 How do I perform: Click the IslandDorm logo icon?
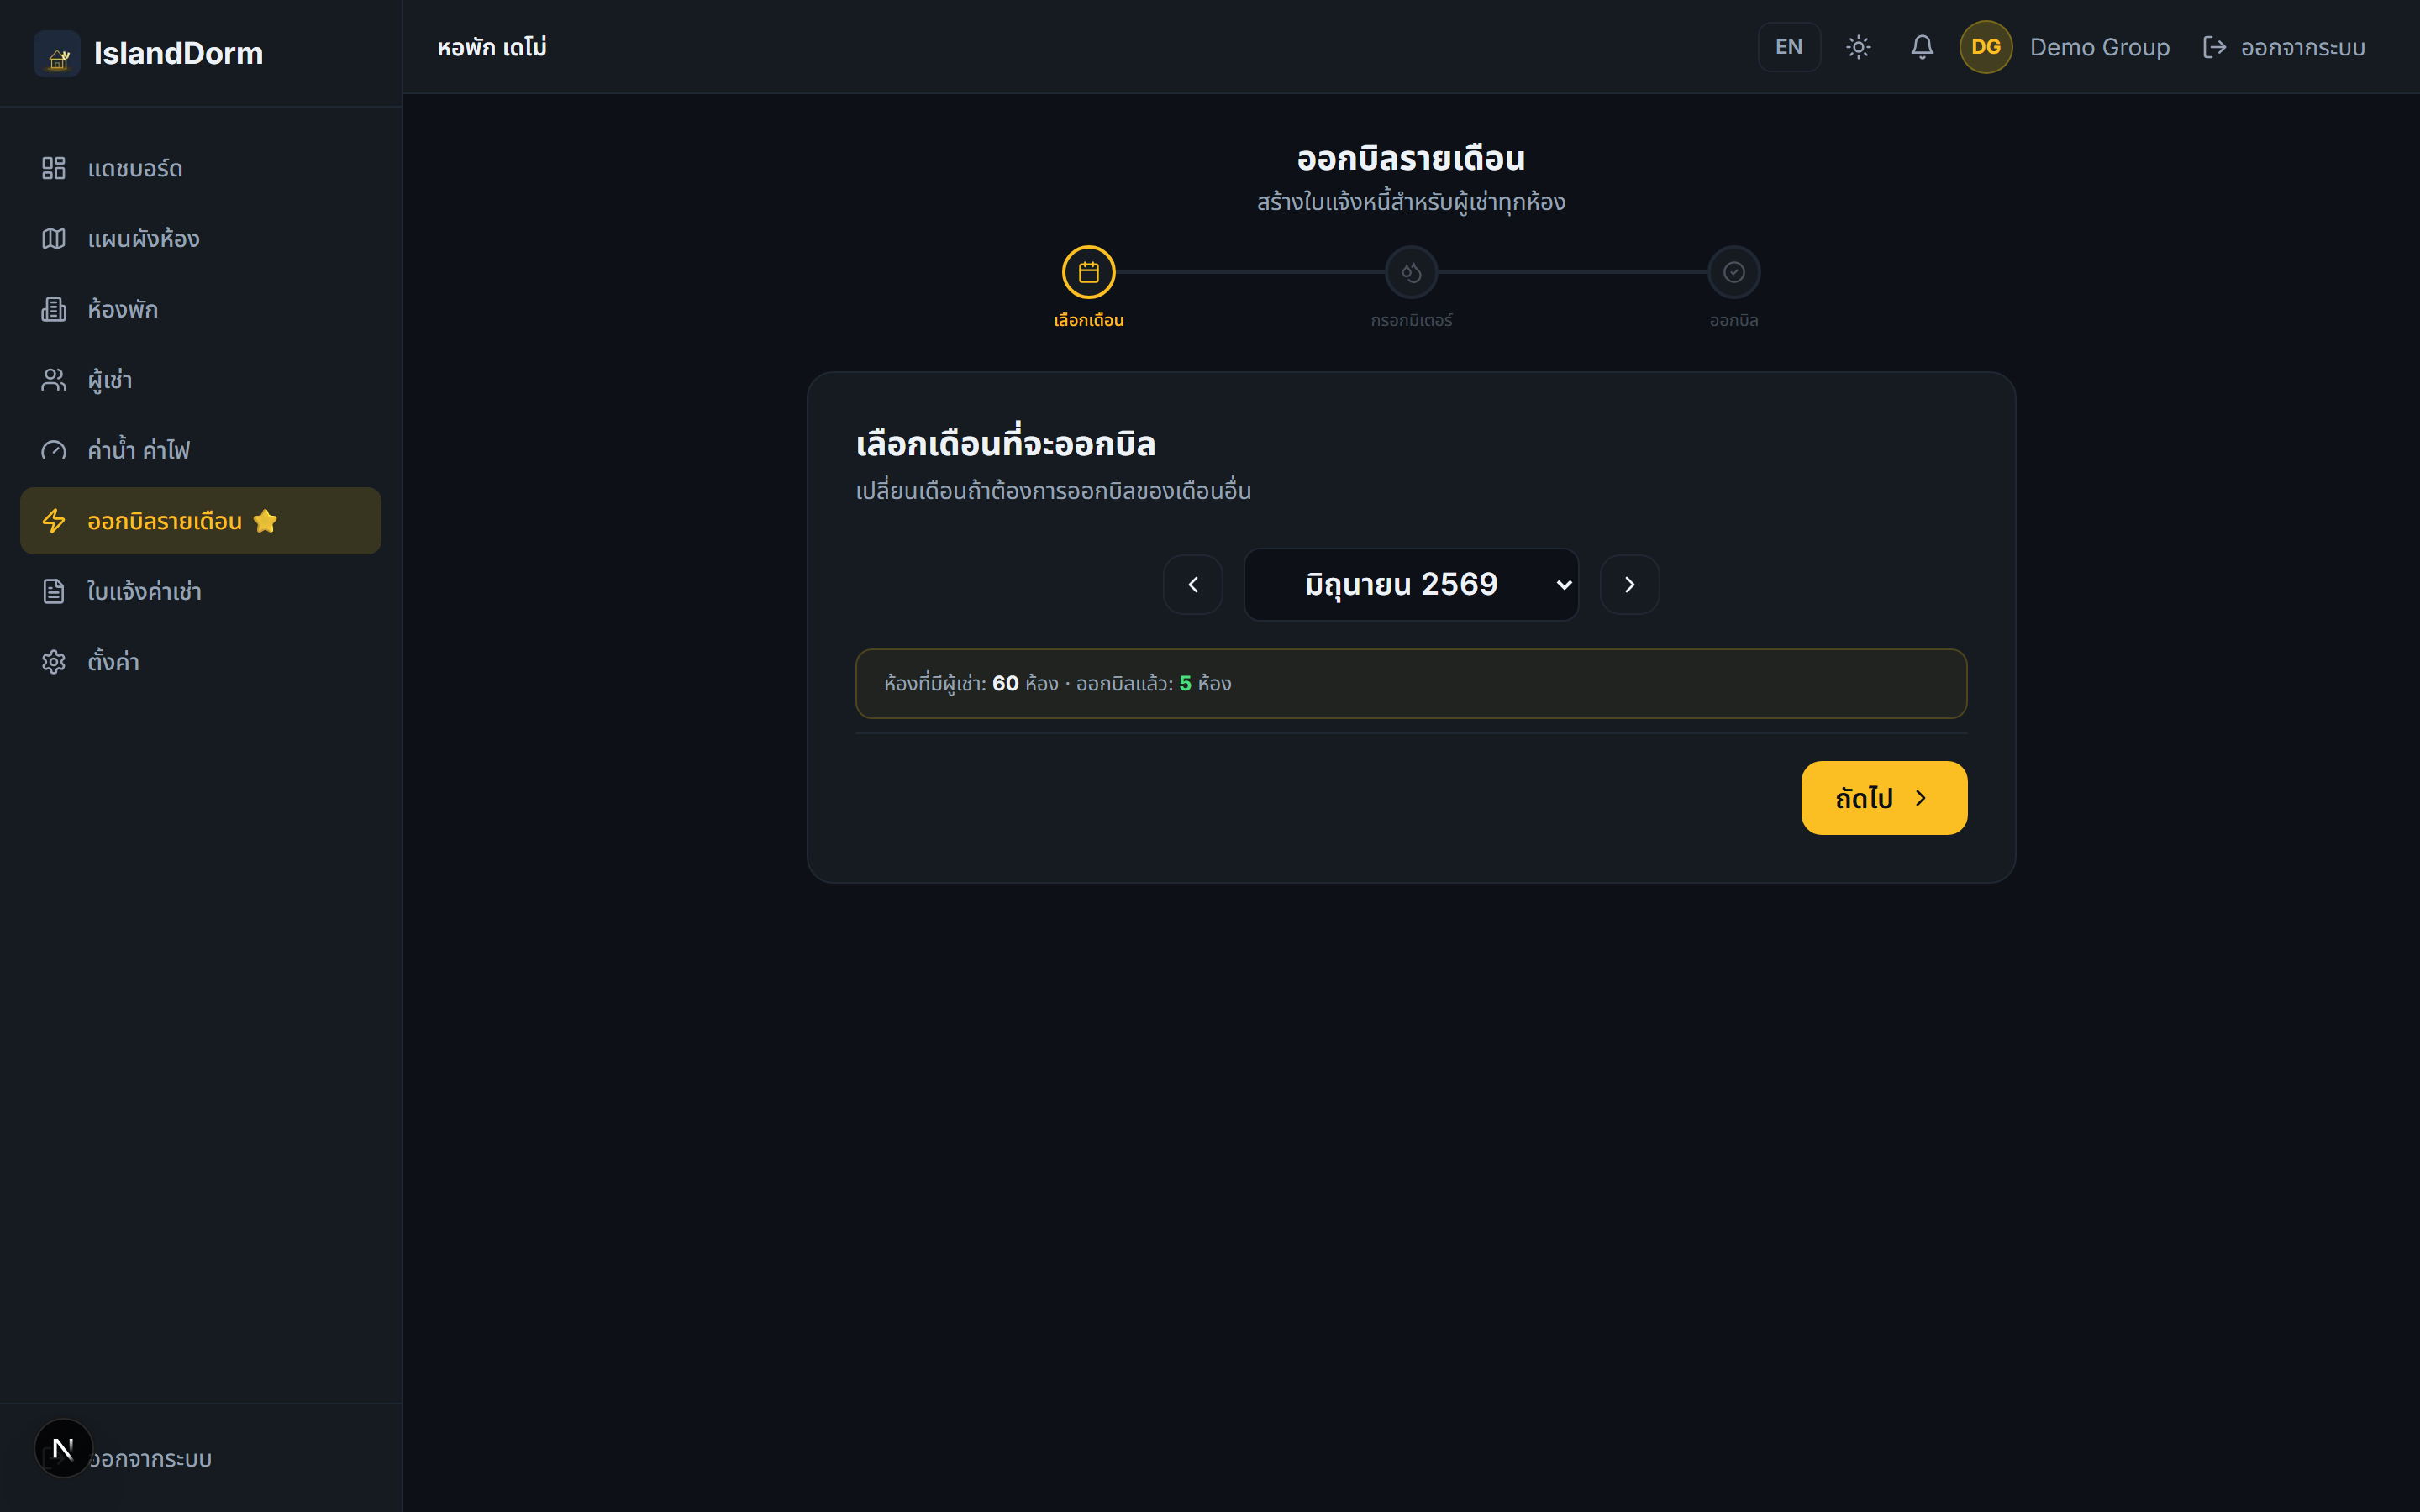click(x=57, y=54)
